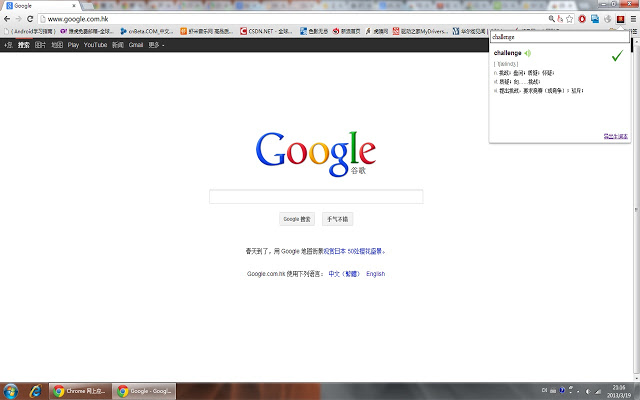Image resolution: width=640 pixels, height=400 pixels.
Task: Click the keyboard input method tray icon
Action: [553, 391]
